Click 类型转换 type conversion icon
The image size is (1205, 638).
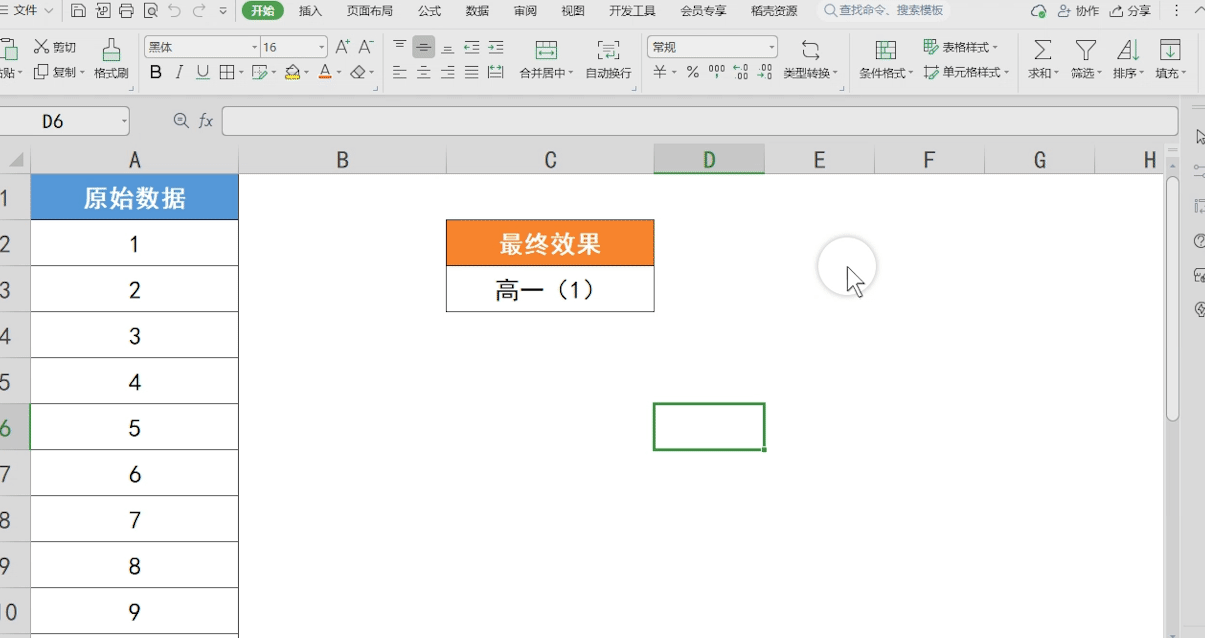[x=810, y=50]
